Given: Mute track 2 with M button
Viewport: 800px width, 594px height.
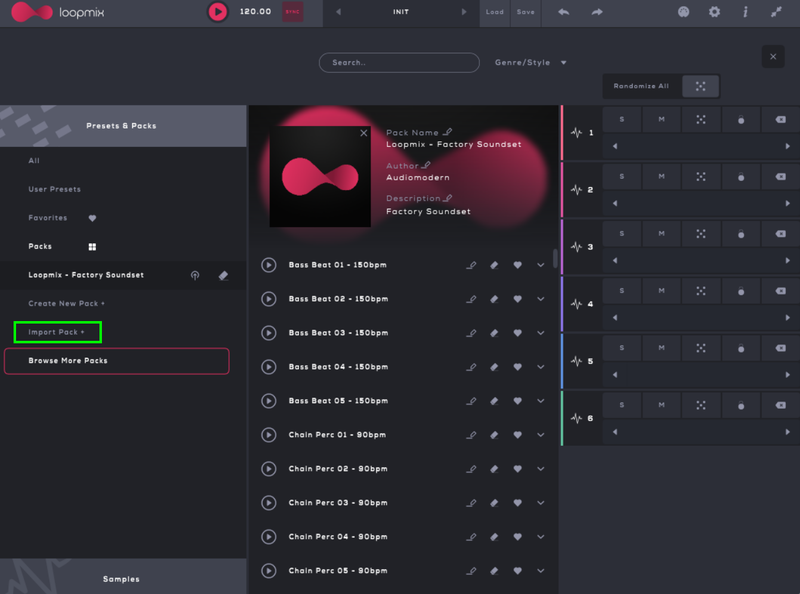Looking at the screenshot, I should coord(661,176).
